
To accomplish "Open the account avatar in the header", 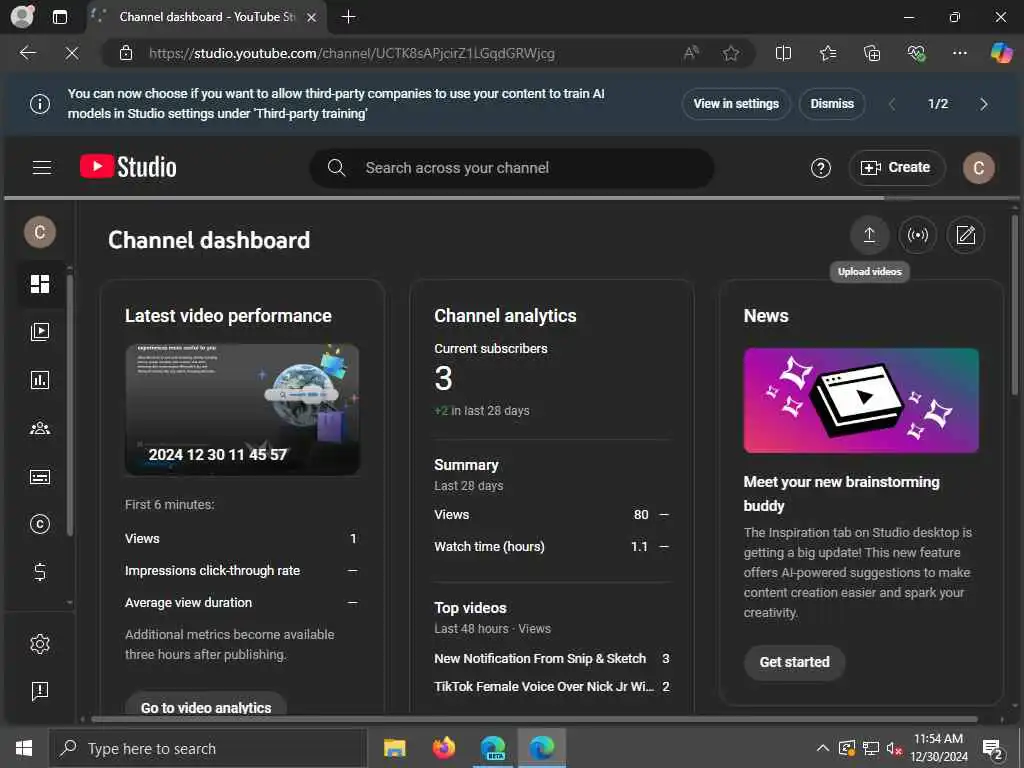I will coord(978,168).
